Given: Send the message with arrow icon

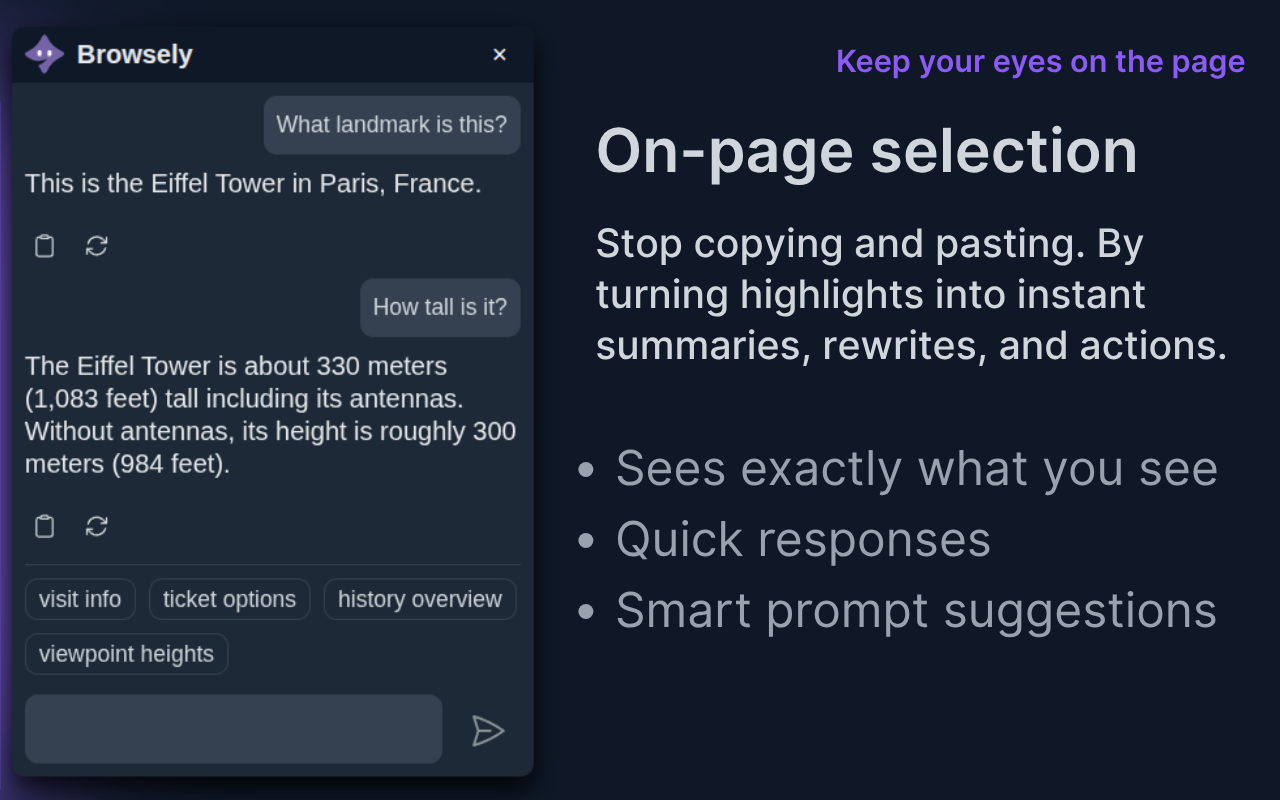Looking at the screenshot, I should (487, 731).
